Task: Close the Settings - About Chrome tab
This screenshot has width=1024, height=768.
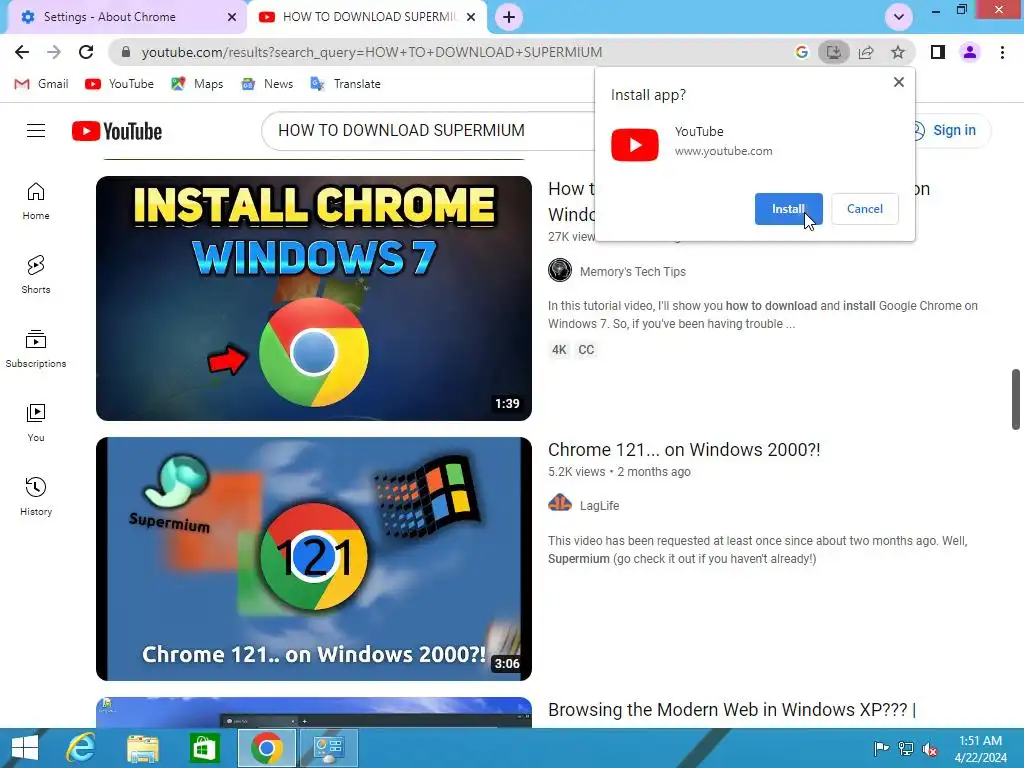Action: pyautogui.click(x=232, y=17)
